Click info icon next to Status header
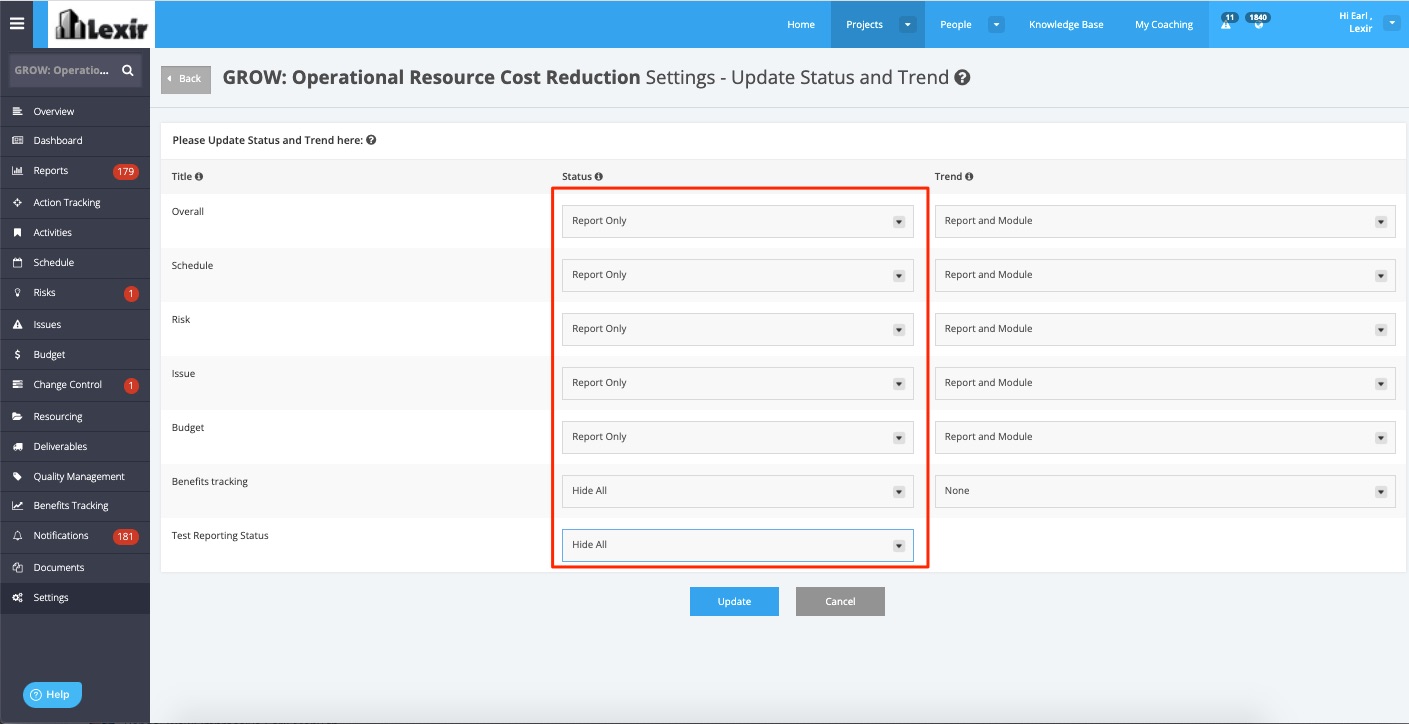 tap(599, 177)
